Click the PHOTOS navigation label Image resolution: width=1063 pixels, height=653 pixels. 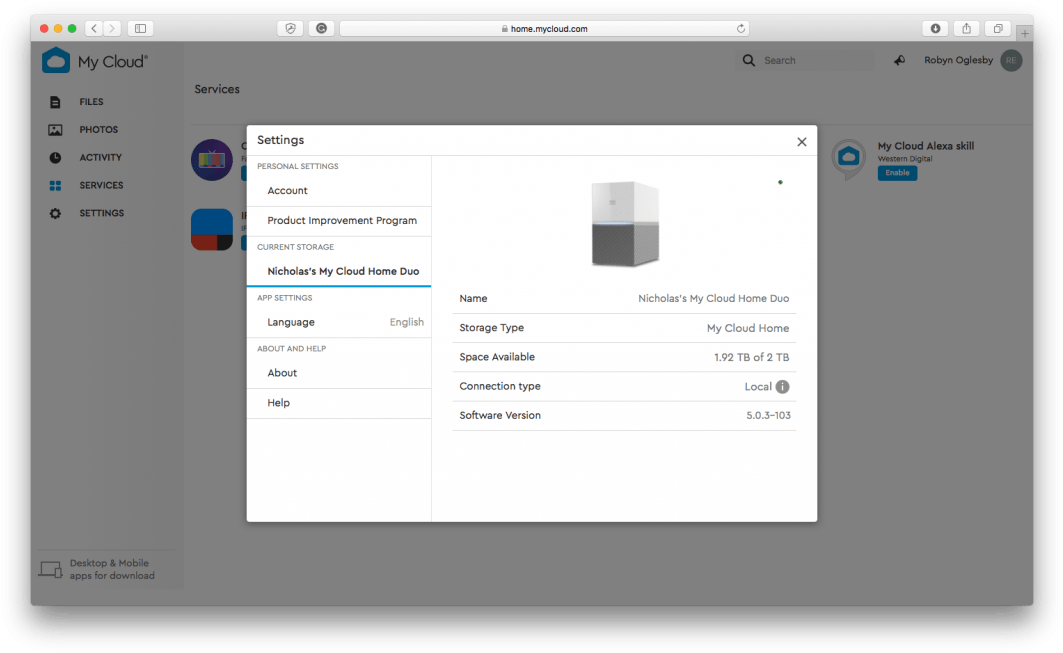(x=98, y=130)
